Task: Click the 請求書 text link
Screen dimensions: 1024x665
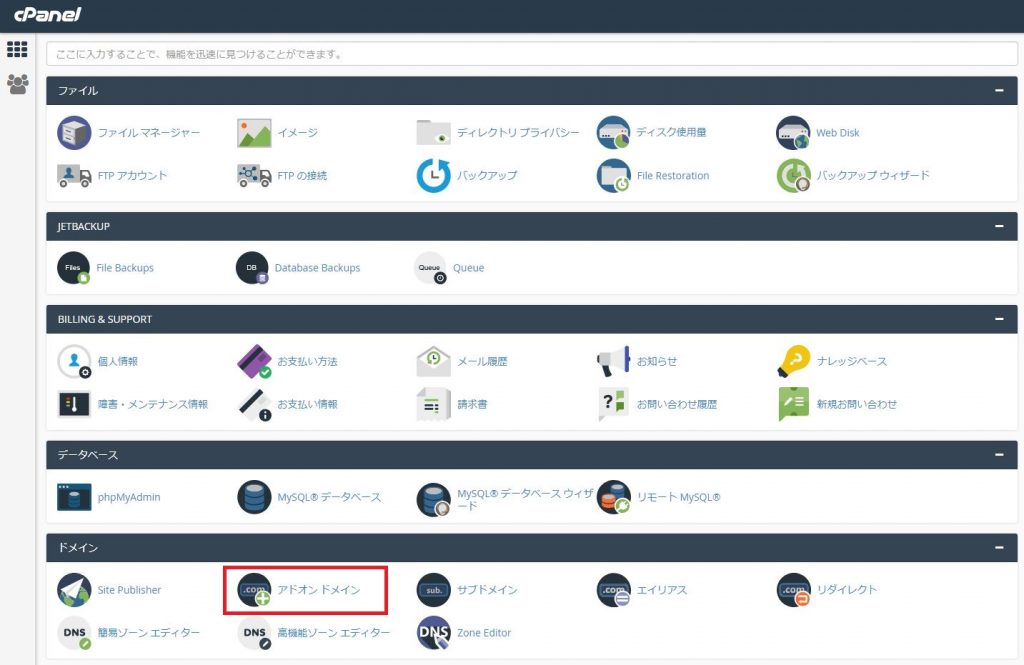Action: point(472,404)
